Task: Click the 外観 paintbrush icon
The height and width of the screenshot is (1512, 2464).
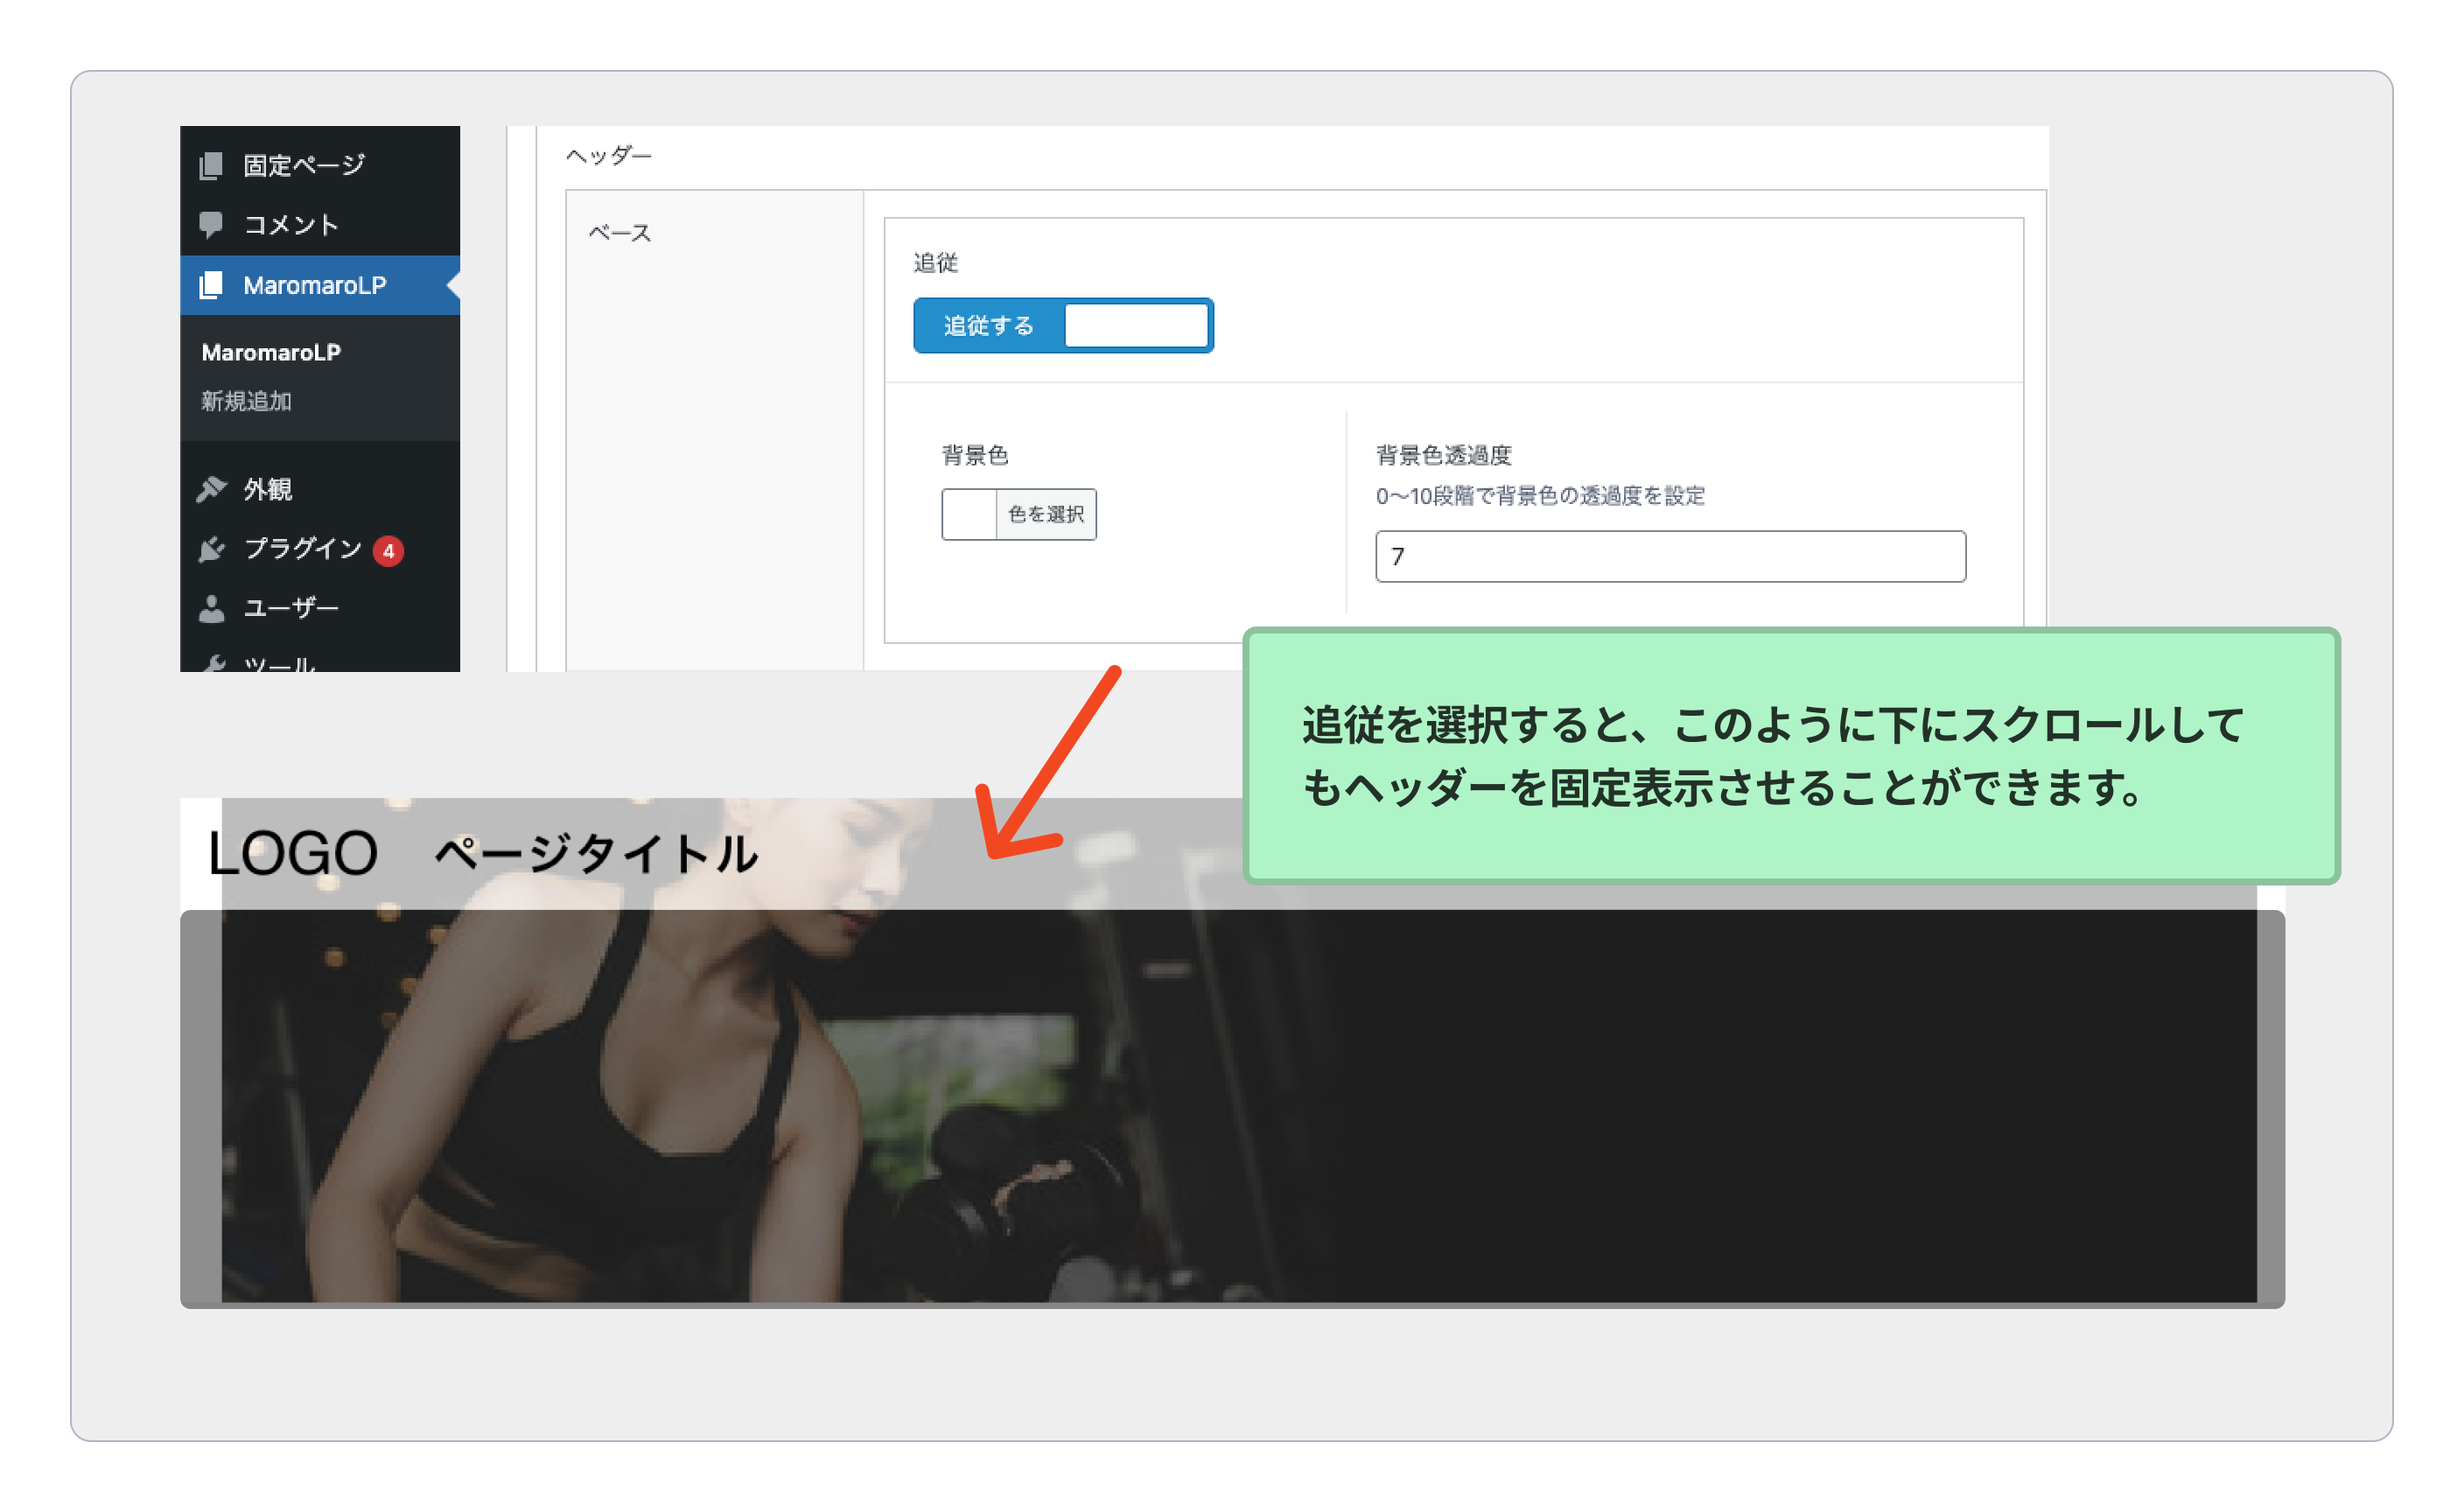Action: click(x=211, y=489)
